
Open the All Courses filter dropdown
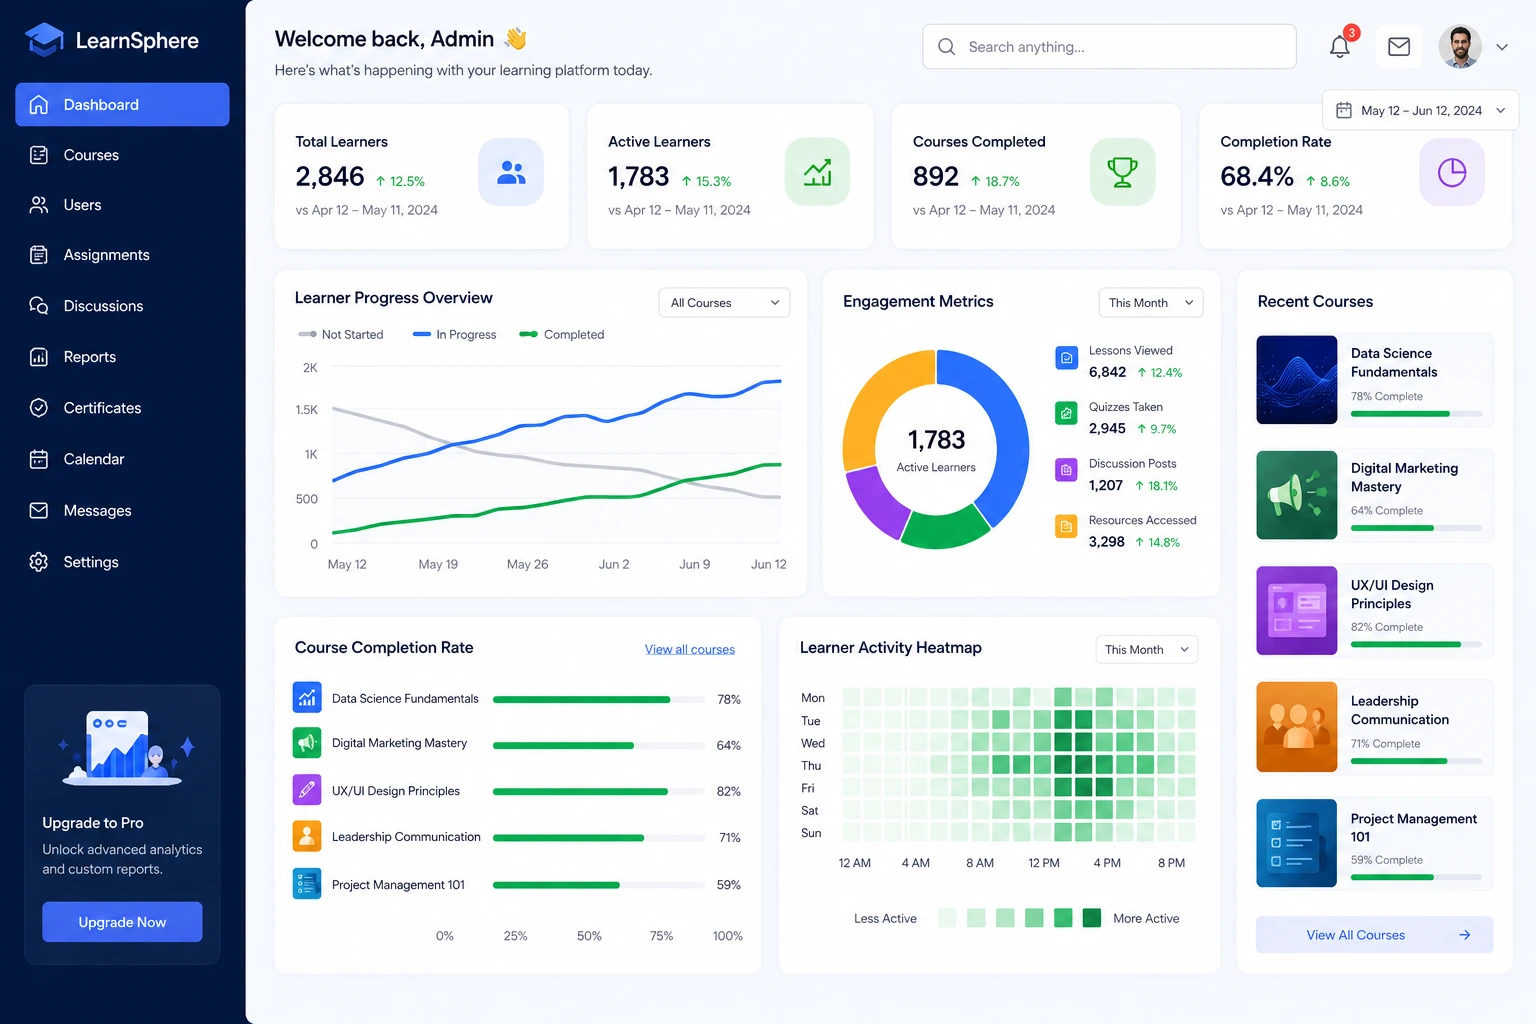click(724, 303)
